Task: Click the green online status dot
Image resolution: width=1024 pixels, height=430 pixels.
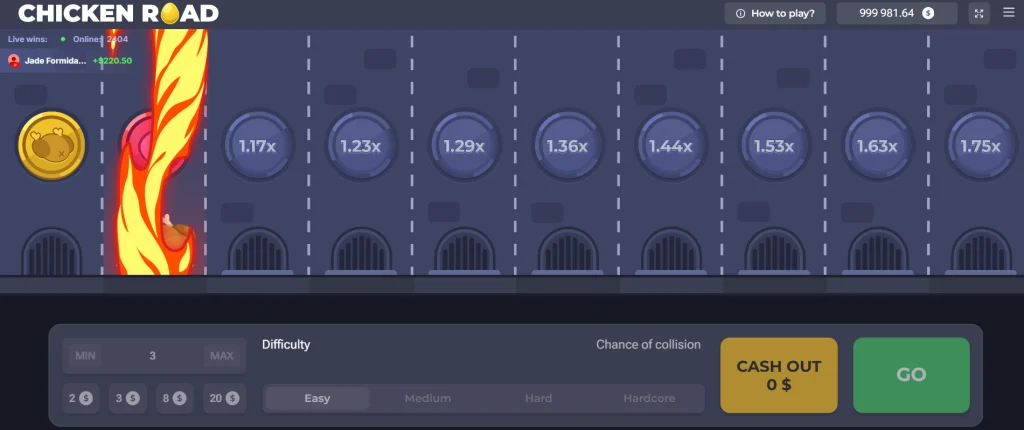Action: pos(63,39)
